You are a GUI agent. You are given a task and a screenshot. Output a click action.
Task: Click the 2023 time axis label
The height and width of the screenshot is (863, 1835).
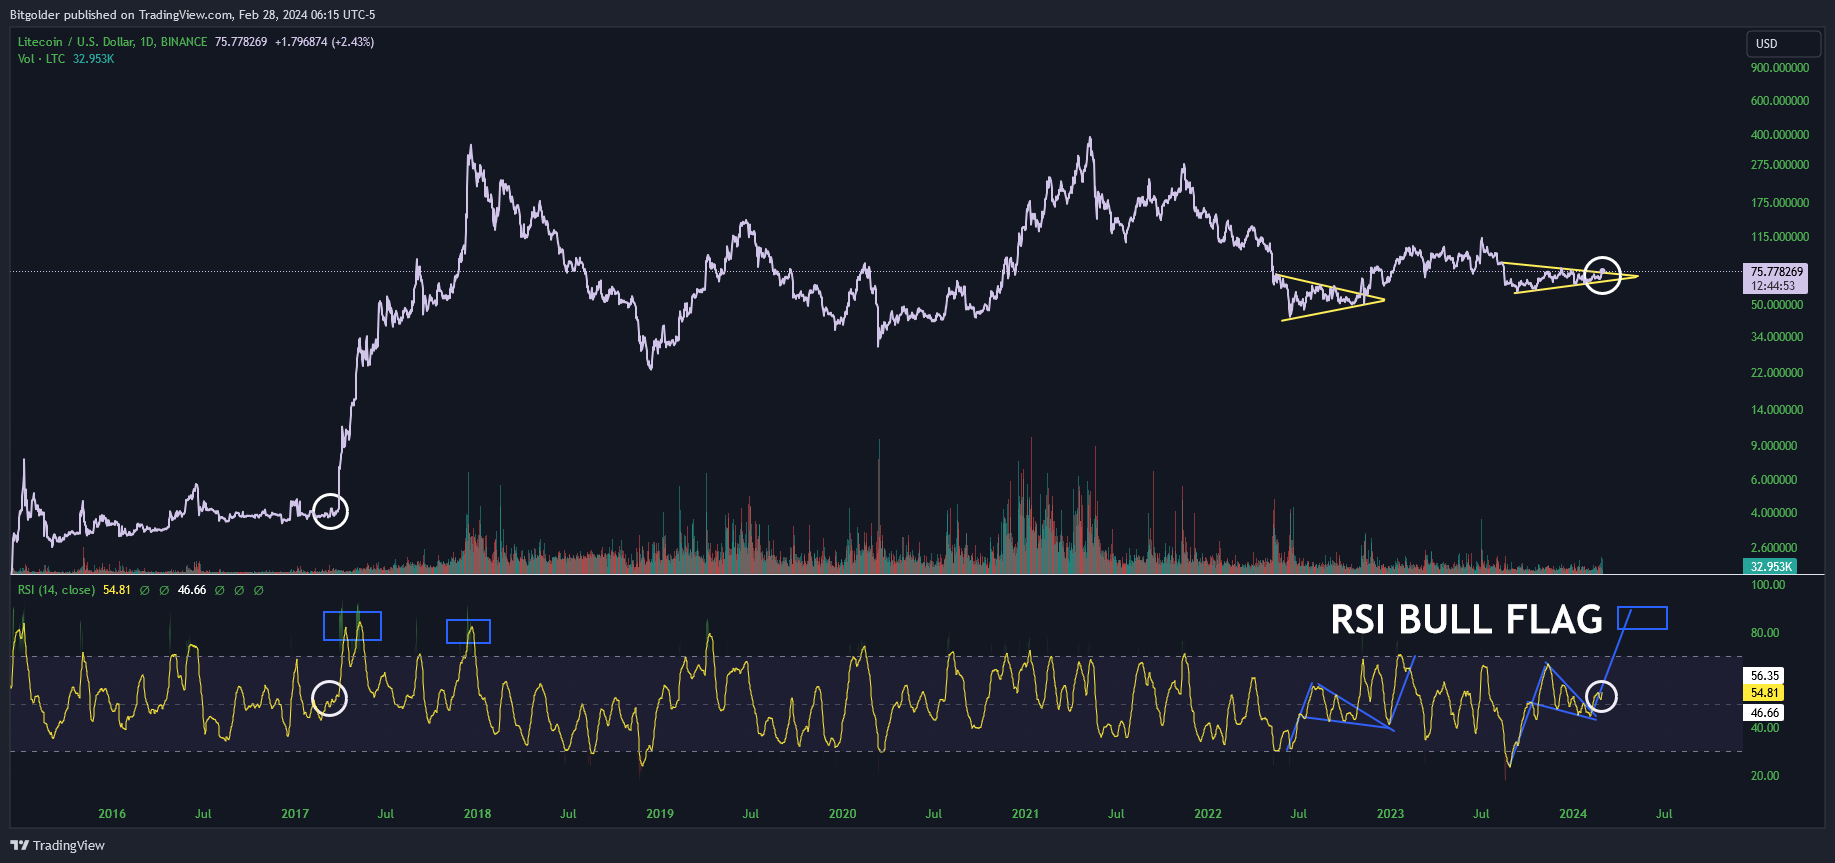(x=1390, y=814)
